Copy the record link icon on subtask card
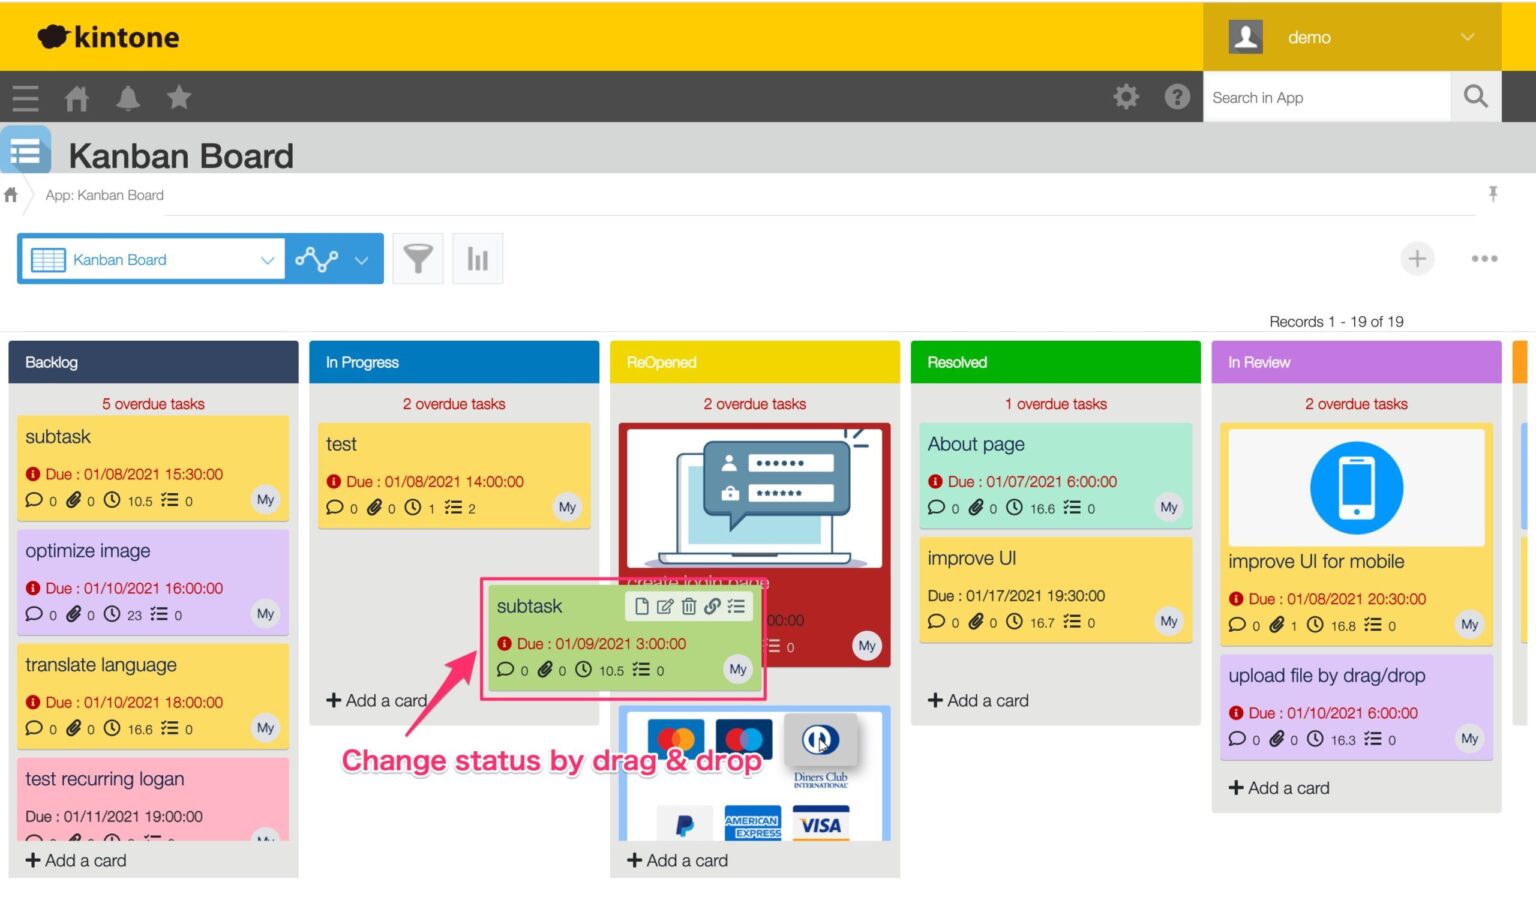The height and width of the screenshot is (900, 1536). pyautogui.click(x=712, y=606)
